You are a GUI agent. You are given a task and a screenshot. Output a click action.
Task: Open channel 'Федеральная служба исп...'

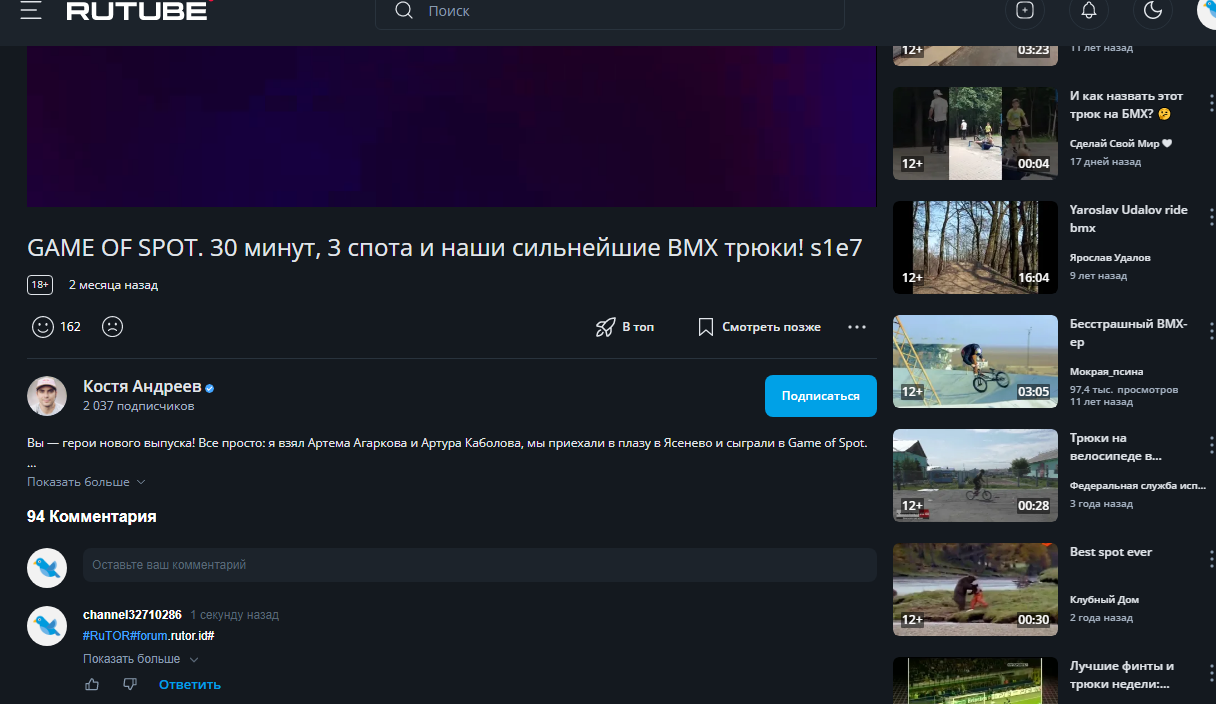(x=1138, y=485)
